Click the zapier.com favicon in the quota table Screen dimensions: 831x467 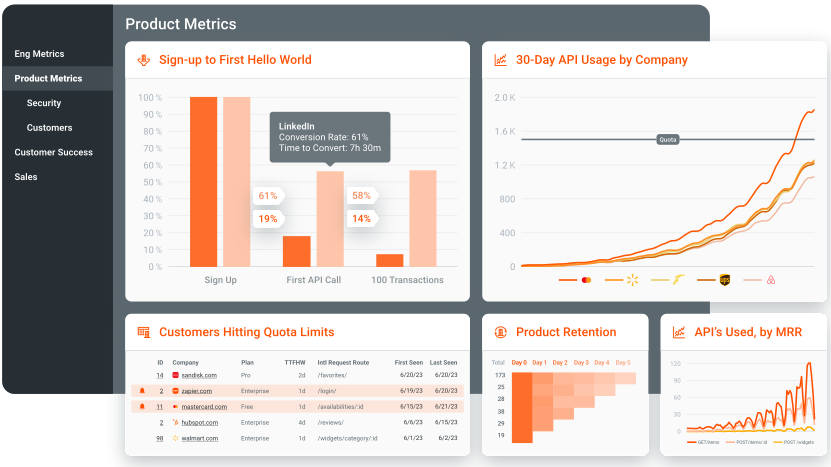(x=175, y=391)
